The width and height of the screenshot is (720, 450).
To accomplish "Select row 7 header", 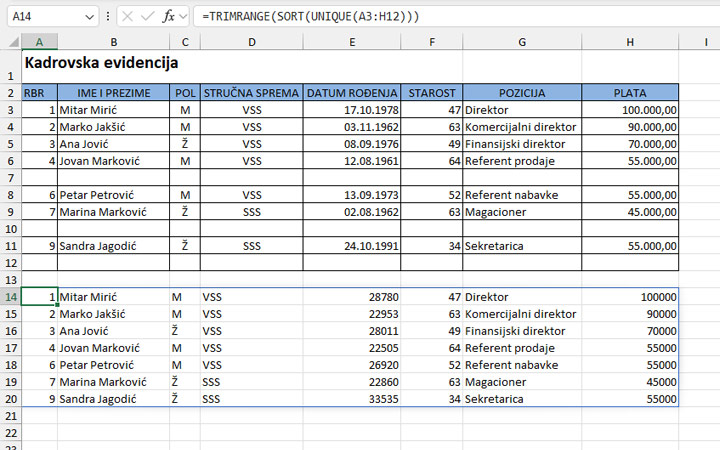I will pyautogui.click(x=10, y=178).
